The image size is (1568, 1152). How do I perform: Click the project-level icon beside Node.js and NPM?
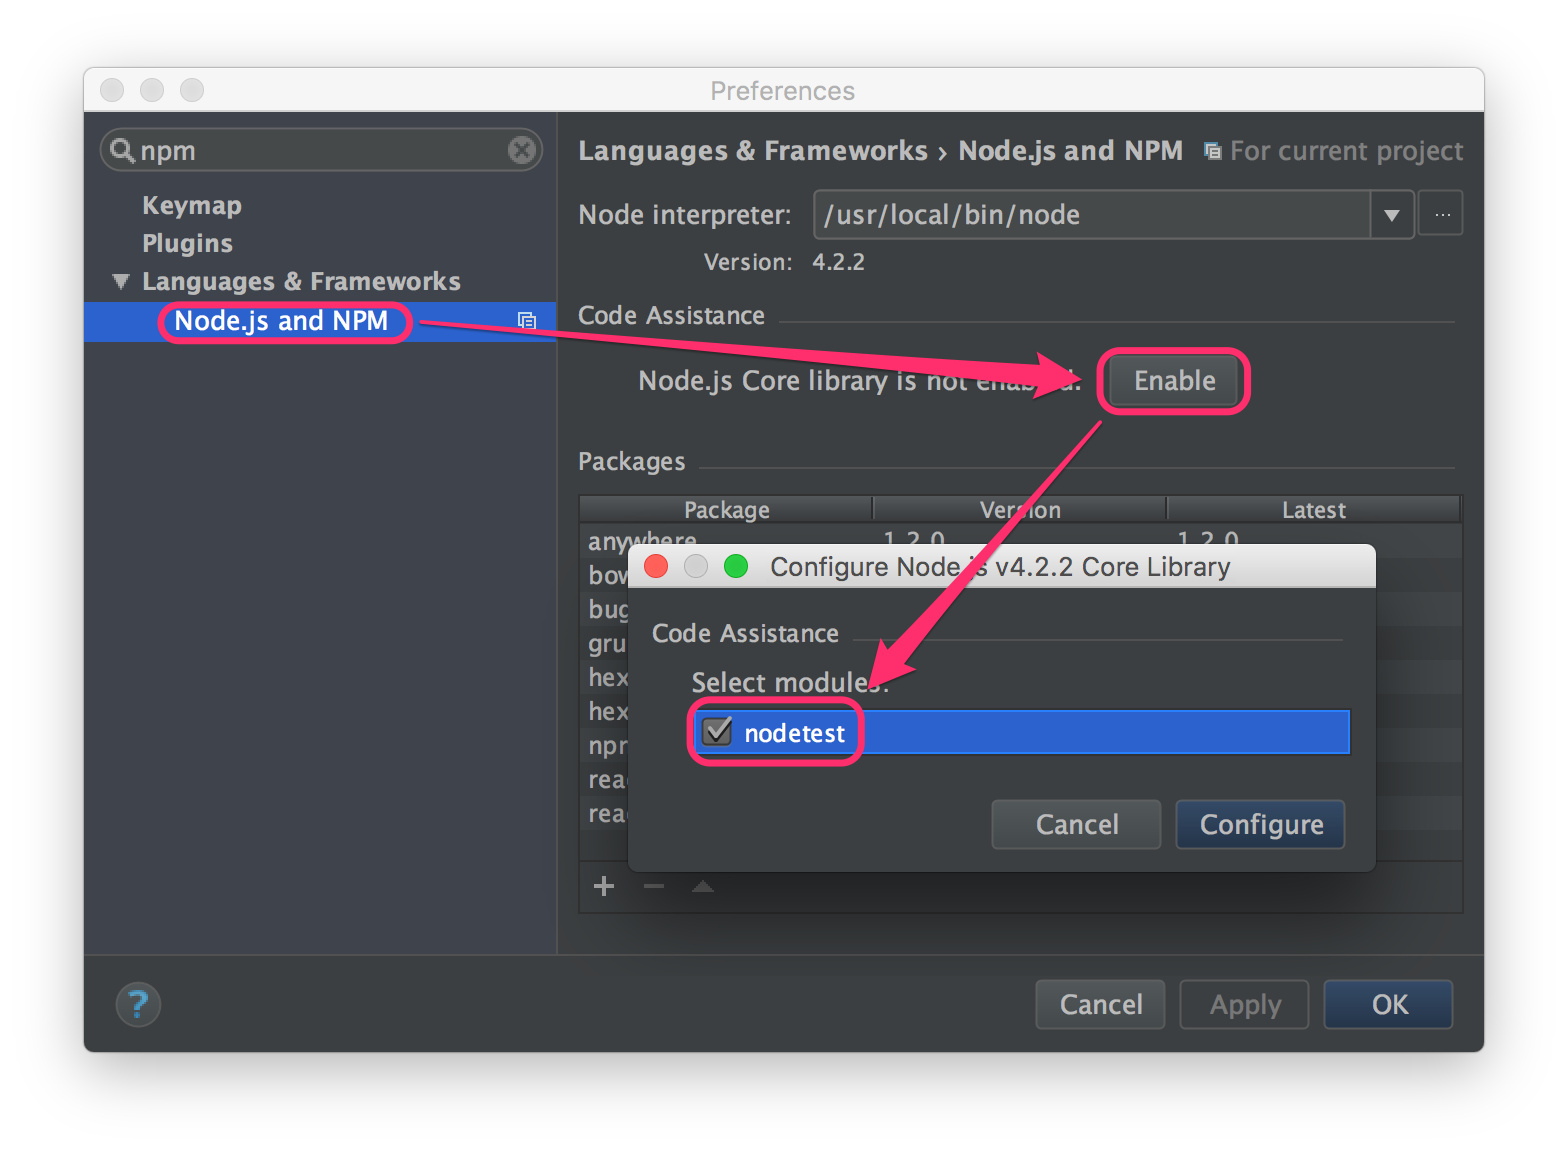coord(527,321)
